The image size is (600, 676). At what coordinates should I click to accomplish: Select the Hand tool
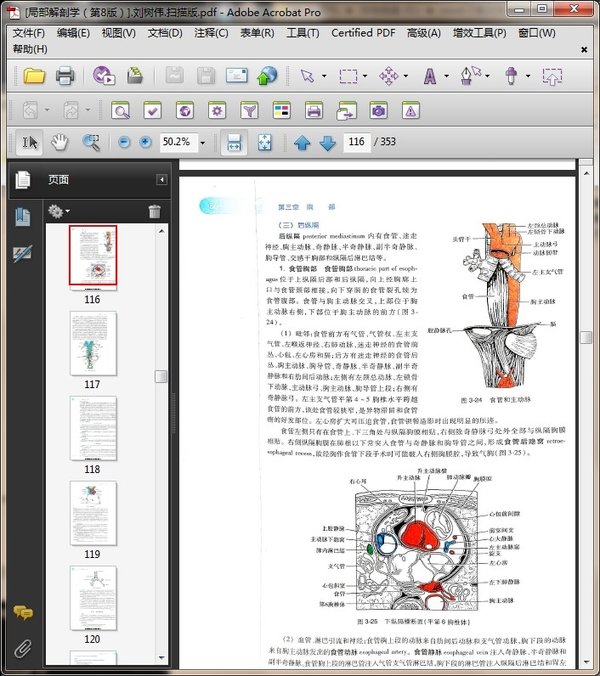pos(60,142)
